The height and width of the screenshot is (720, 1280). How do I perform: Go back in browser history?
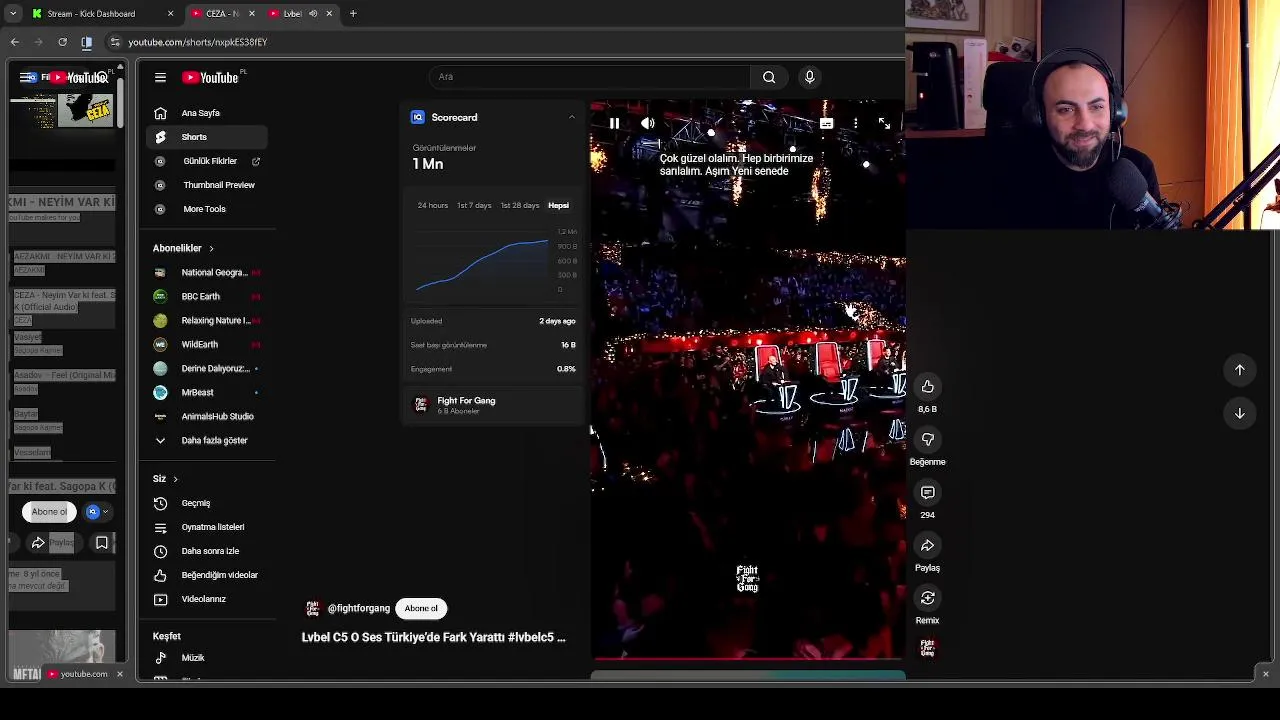pyautogui.click(x=14, y=42)
